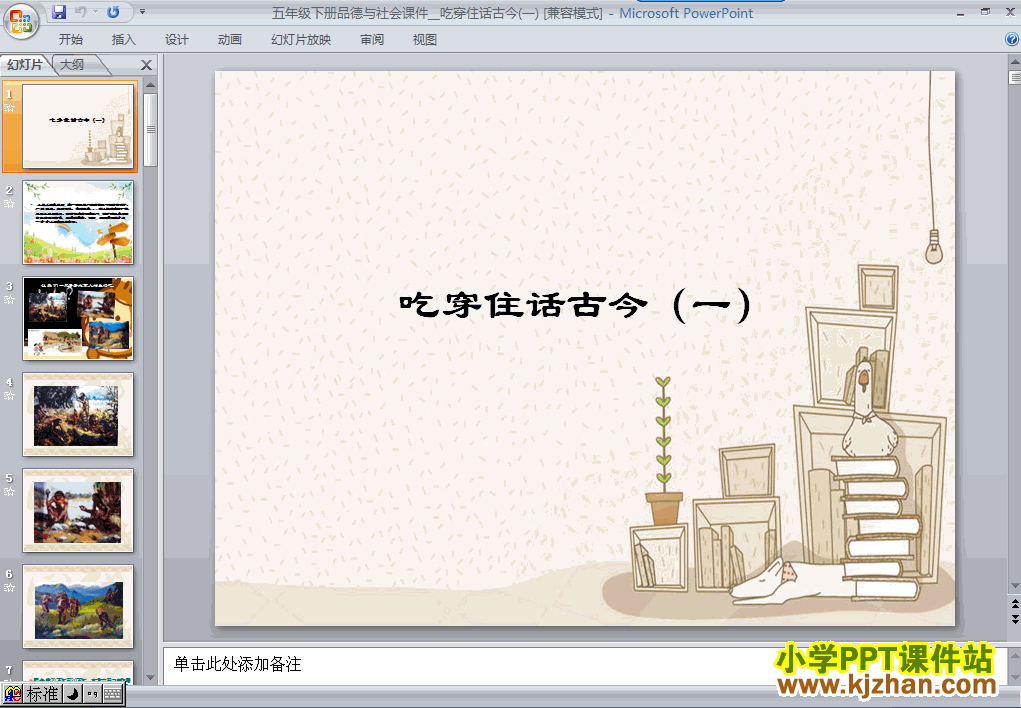This screenshot has height=708, width=1021.
Task: Click the animation star icon under slide 3
Action: coord(9,300)
